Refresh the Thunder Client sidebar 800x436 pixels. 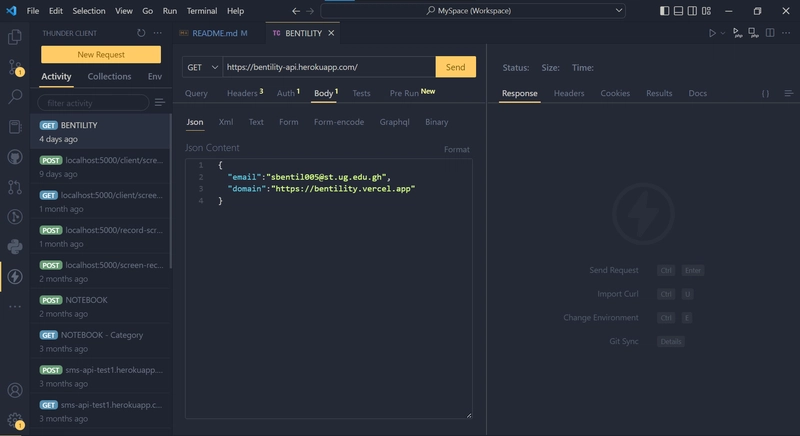click(141, 33)
